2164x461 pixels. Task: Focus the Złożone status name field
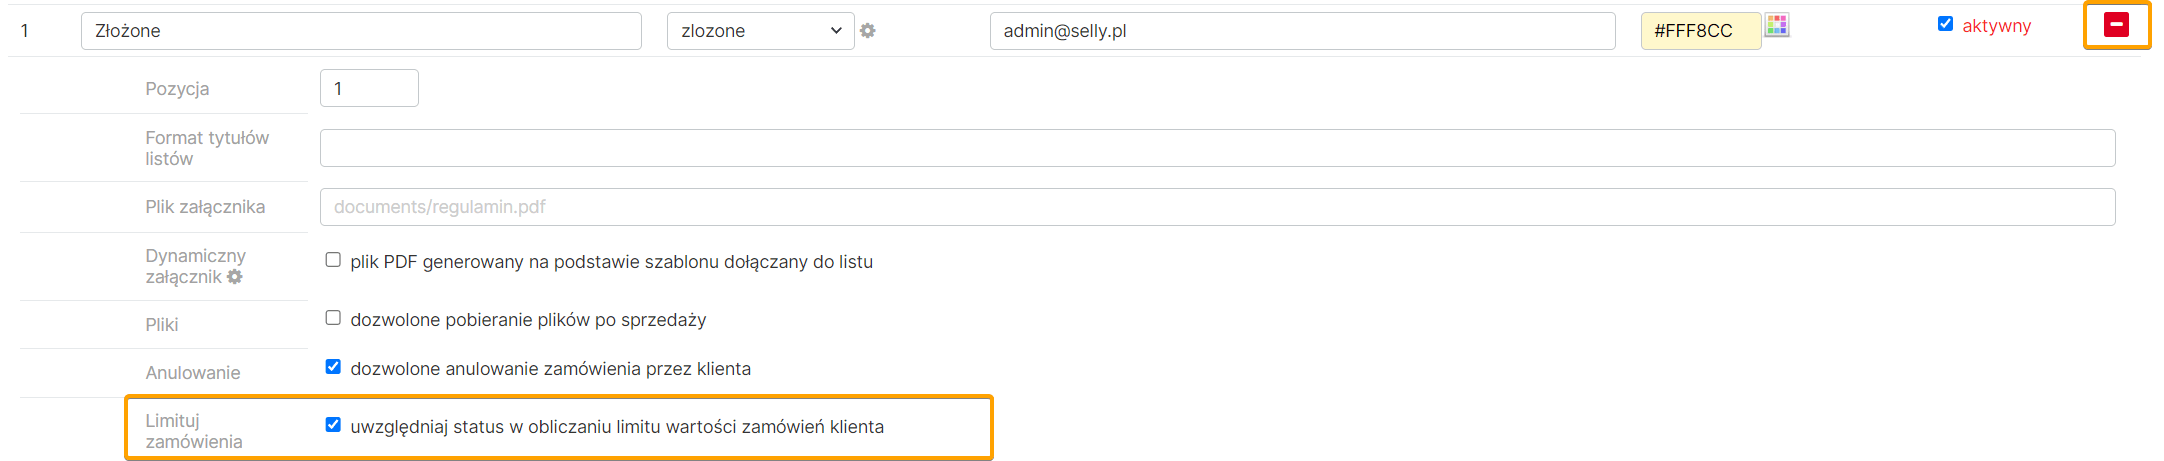361,31
